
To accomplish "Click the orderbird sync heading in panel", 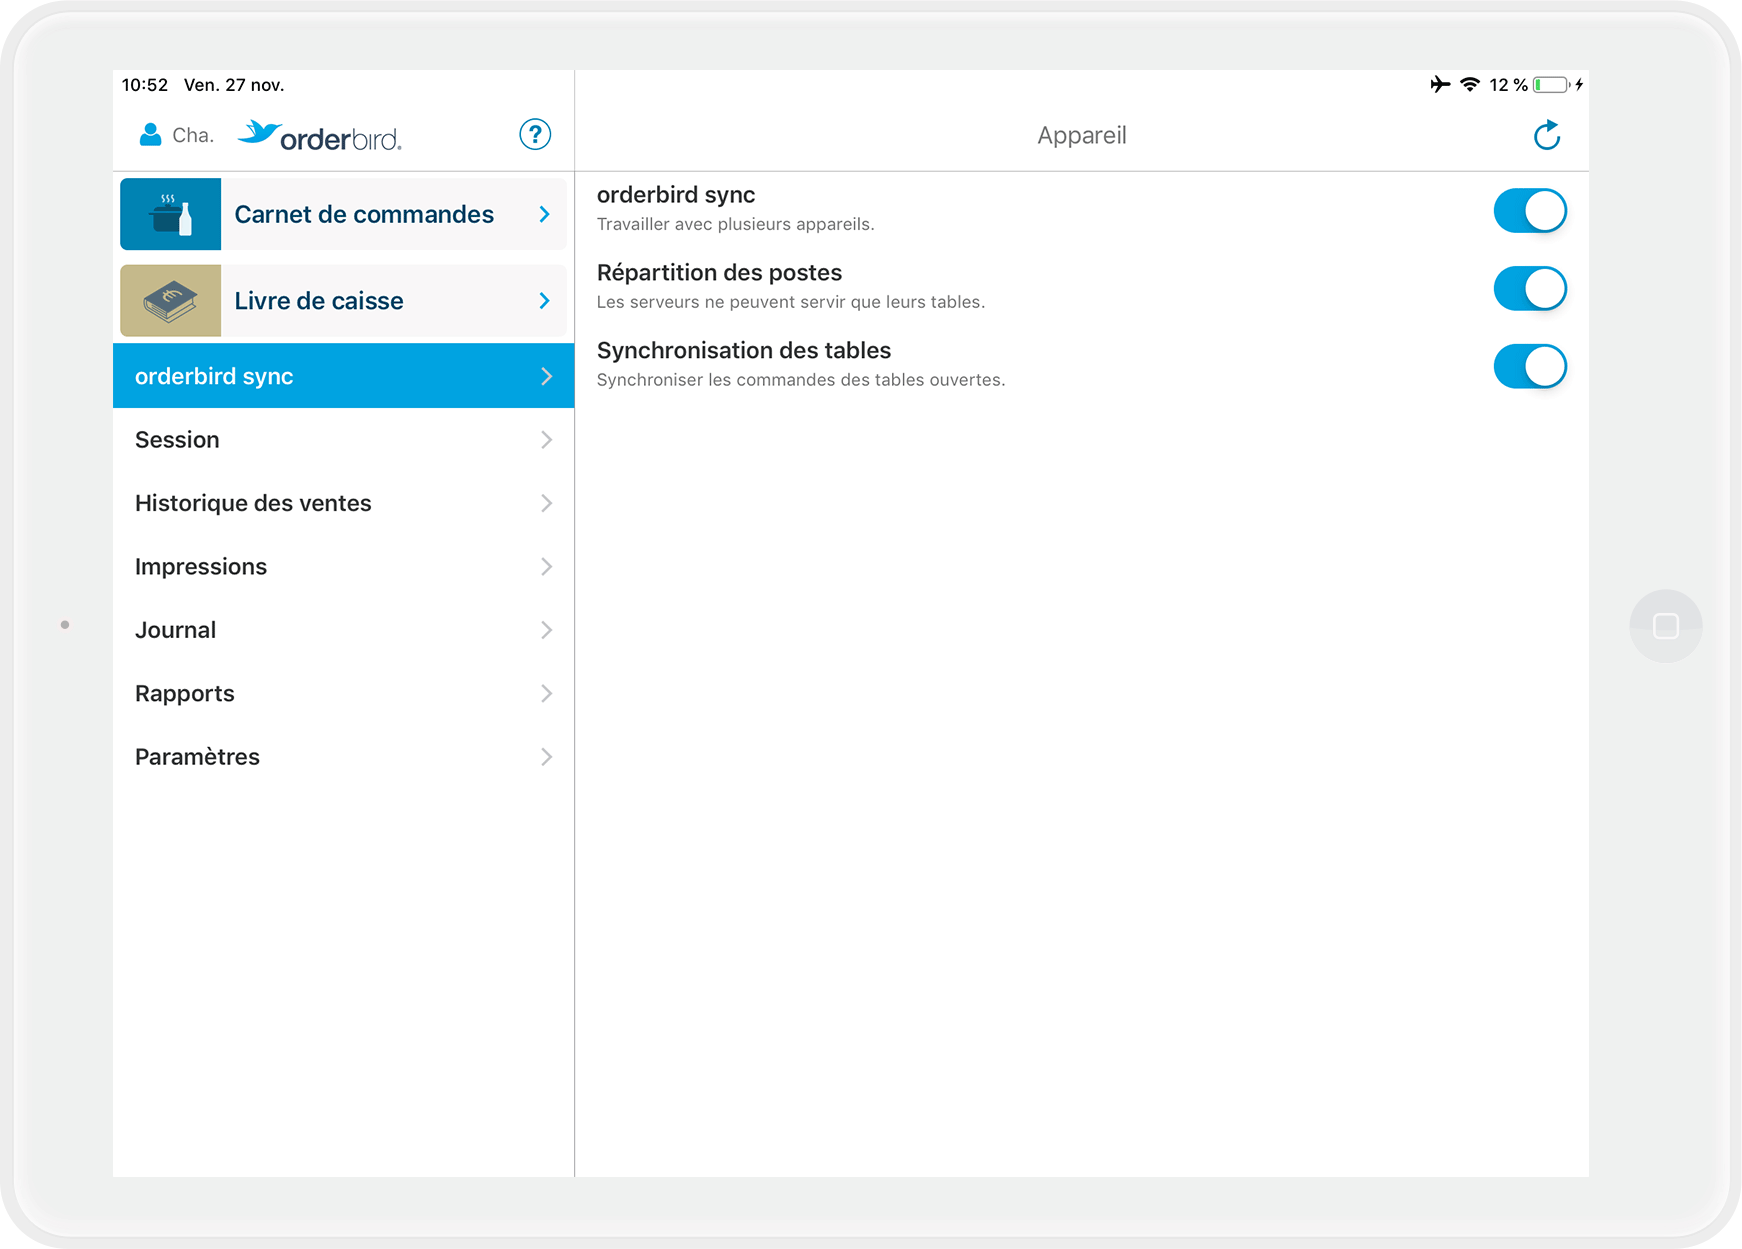I will click(676, 195).
